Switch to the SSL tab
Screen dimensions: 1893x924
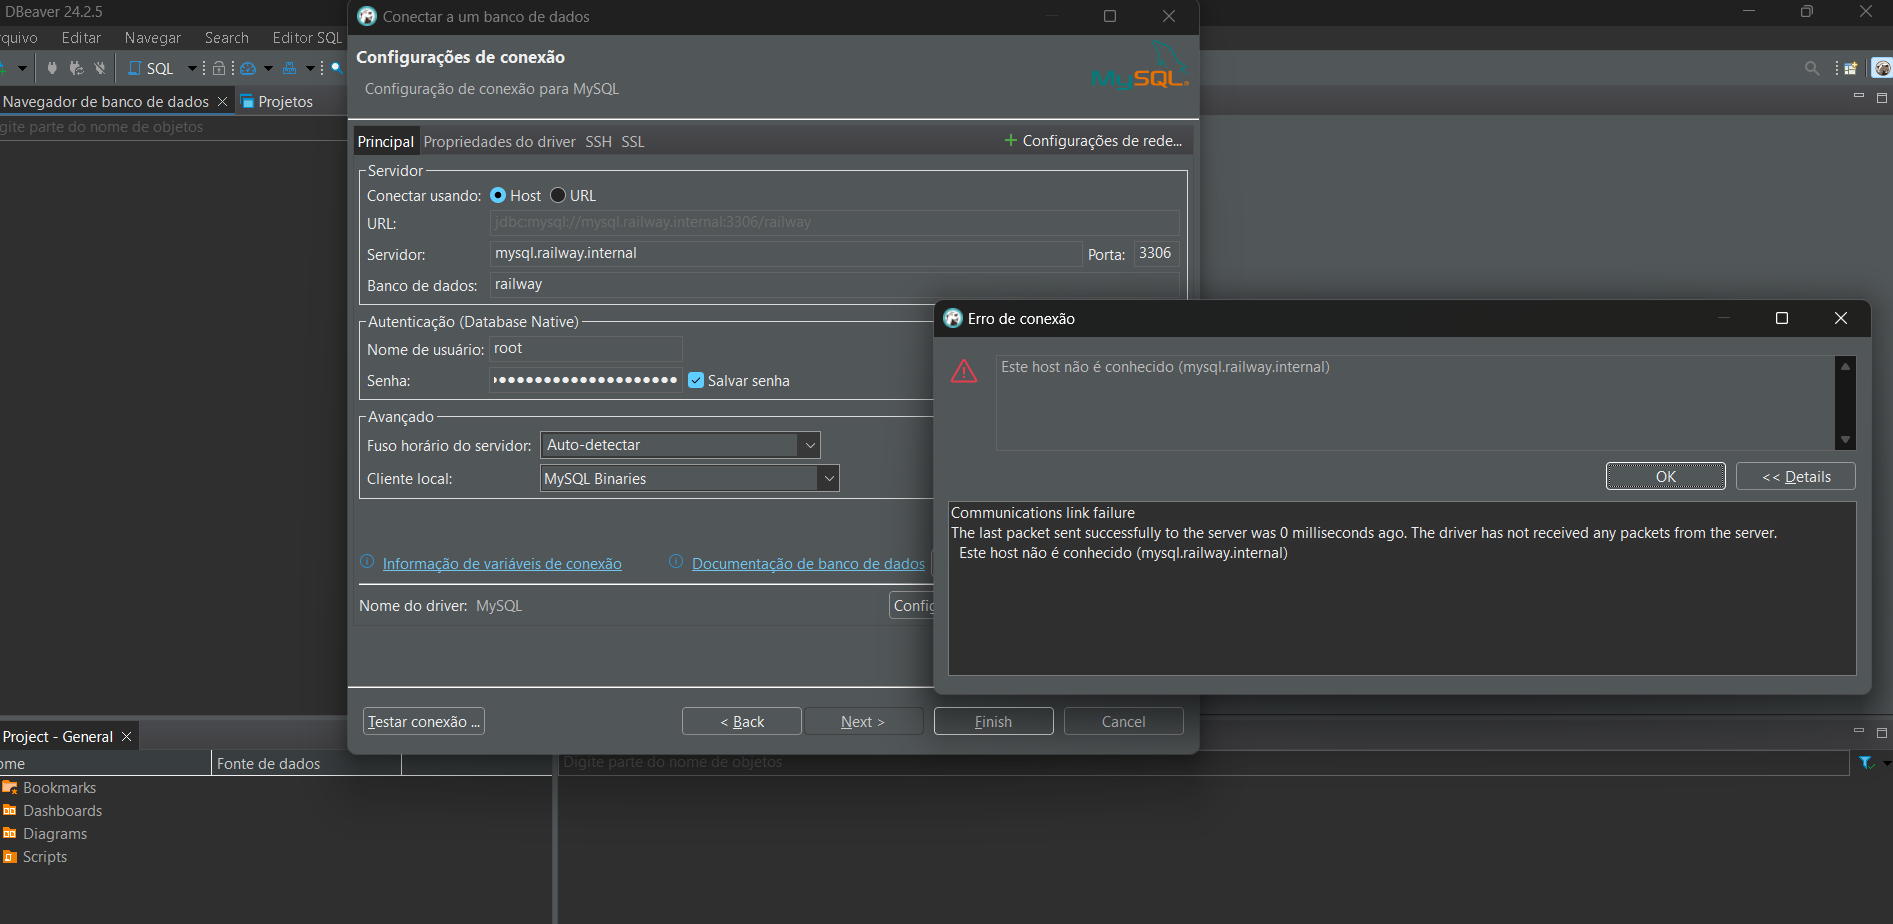tap(632, 142)
